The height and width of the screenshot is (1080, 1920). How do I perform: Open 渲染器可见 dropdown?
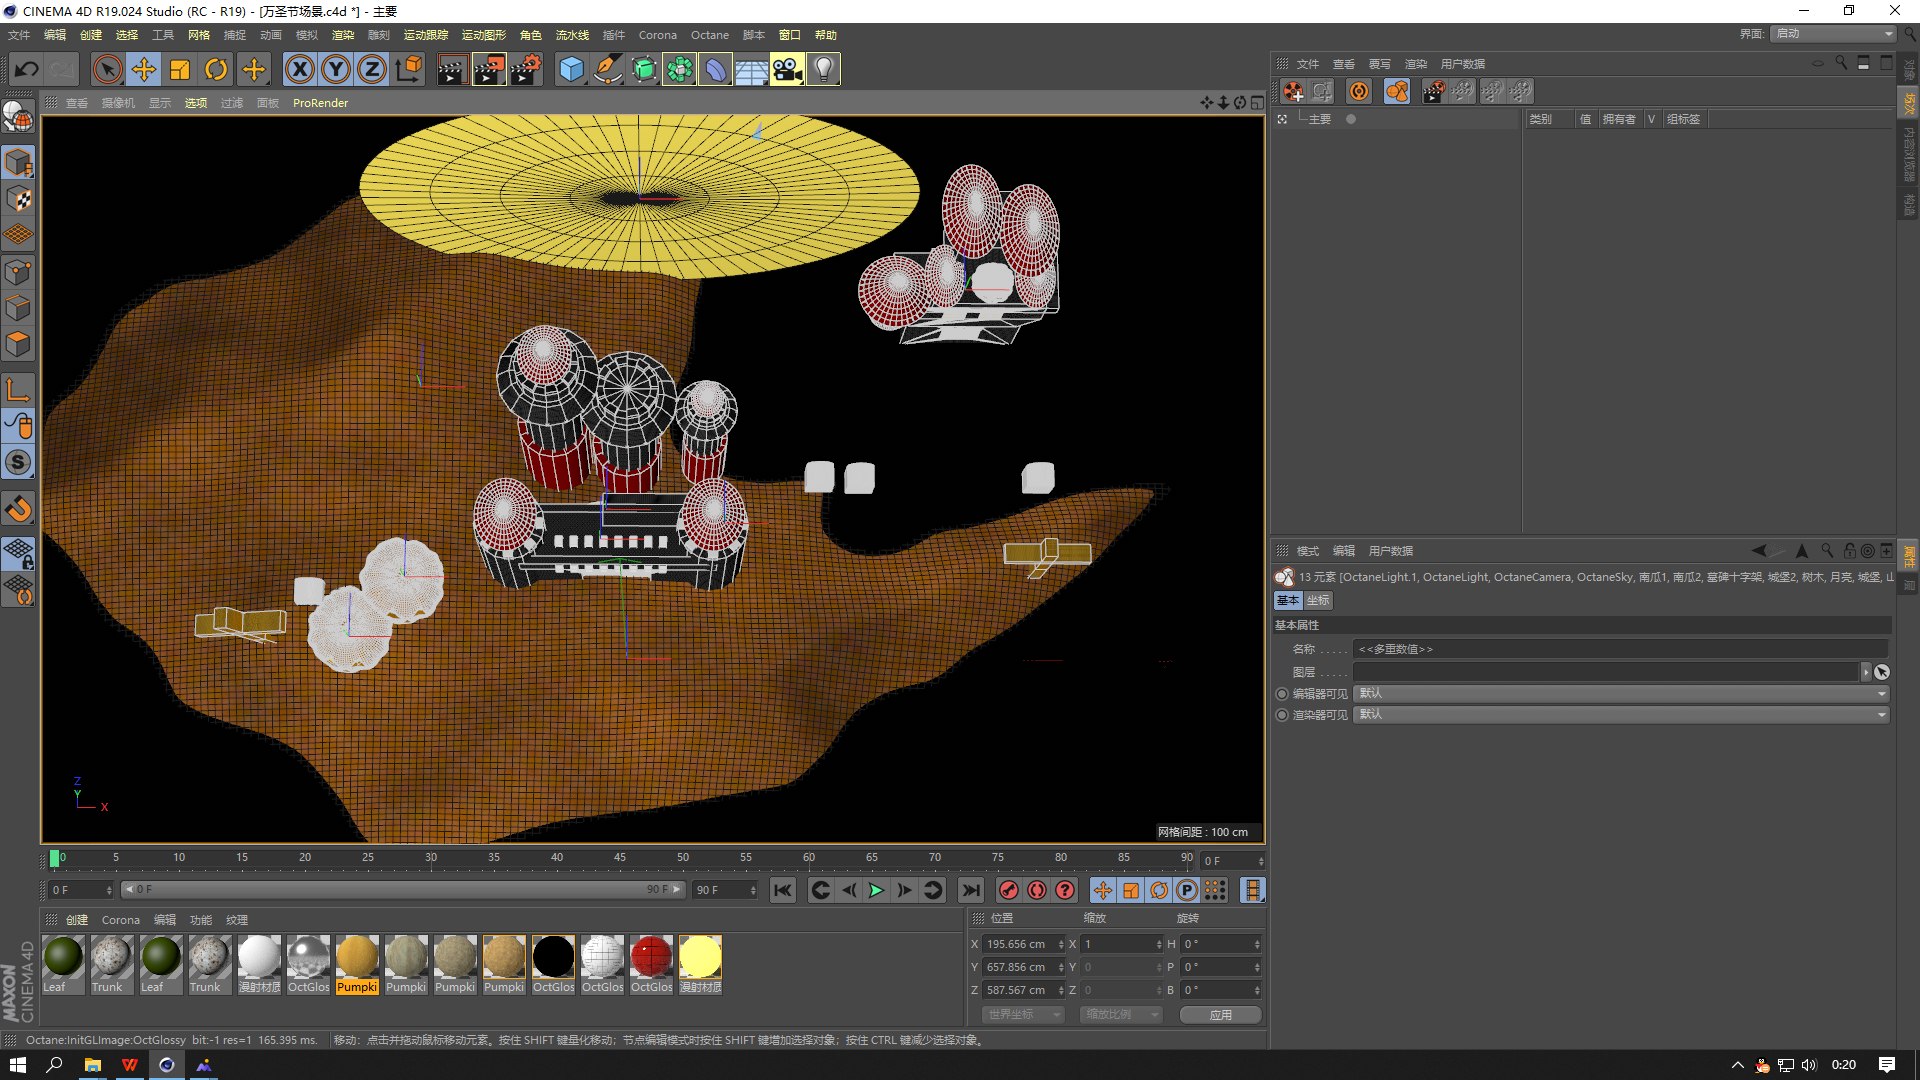[1621, 714]
